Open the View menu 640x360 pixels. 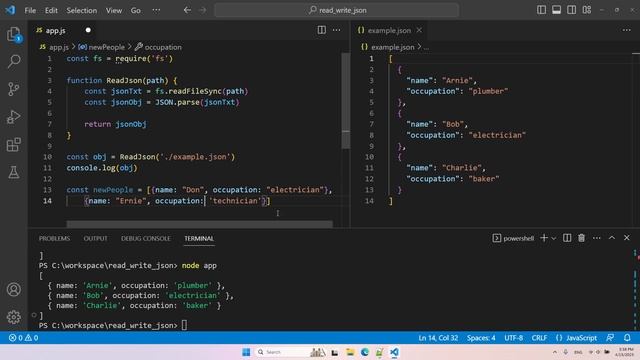[114, 10]
